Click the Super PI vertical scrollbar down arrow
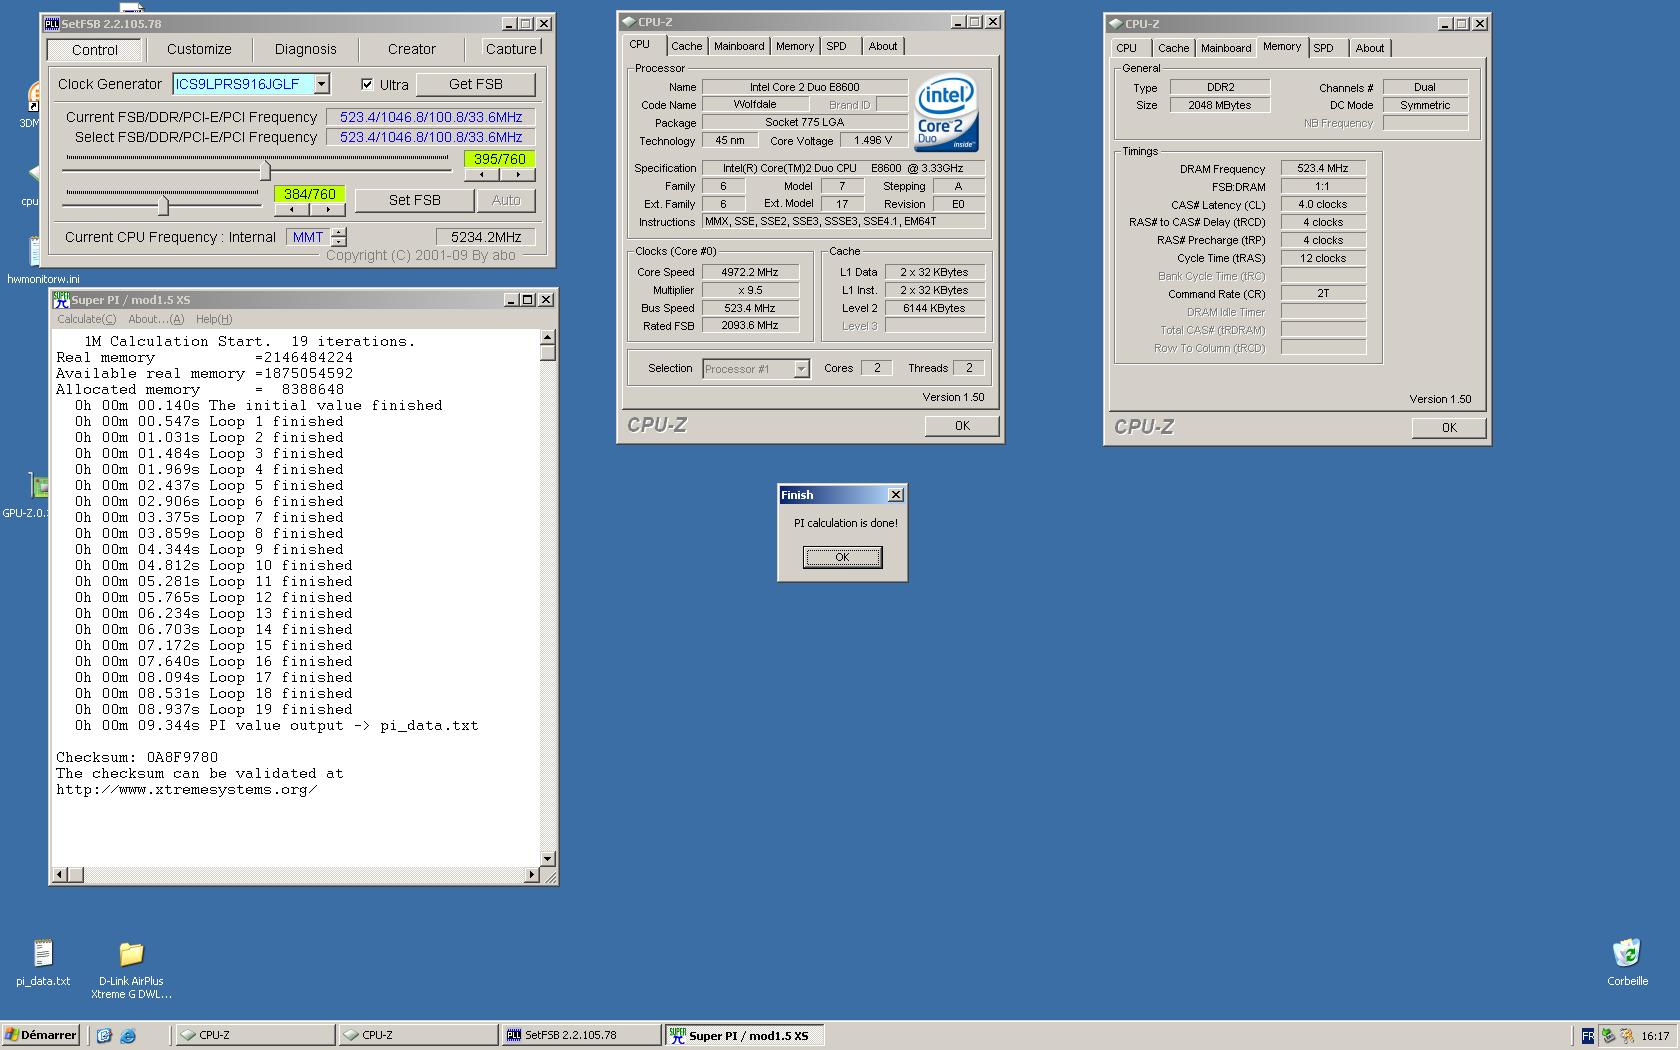The width and height of the screenshot is (1680, 1050). (x=547, y=858)
